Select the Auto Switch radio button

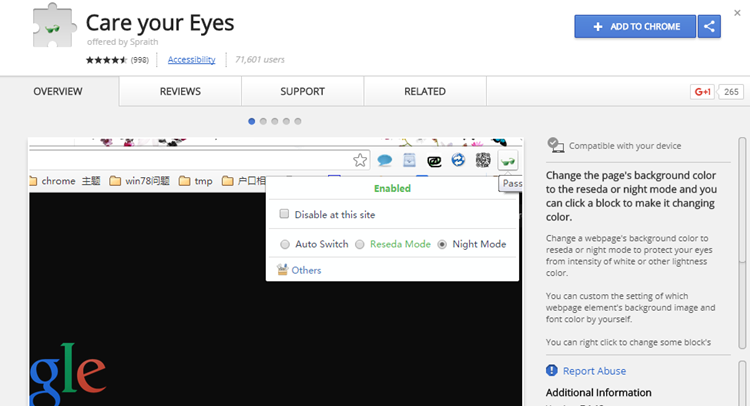pyautogui.click(x=285, y=244)
